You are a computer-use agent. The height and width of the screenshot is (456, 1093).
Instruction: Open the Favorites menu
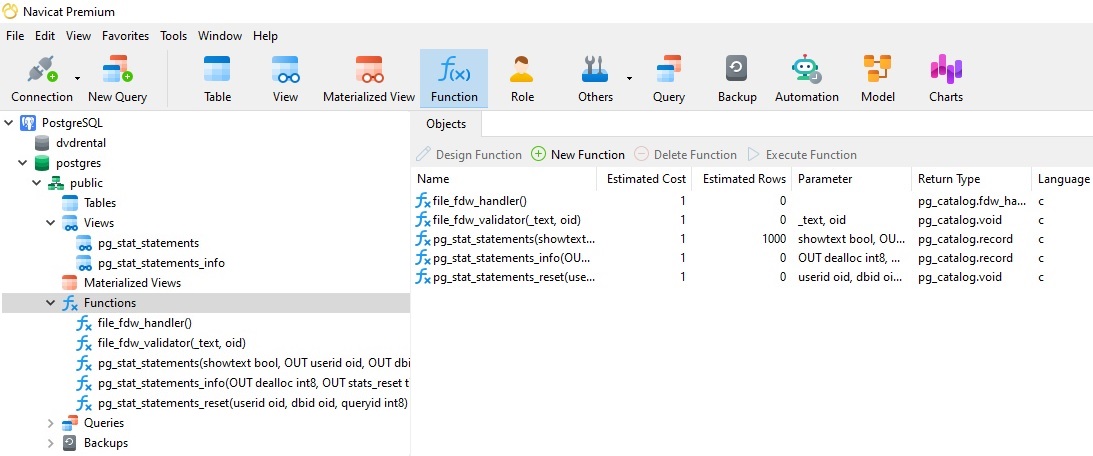[x=125, y=36]
